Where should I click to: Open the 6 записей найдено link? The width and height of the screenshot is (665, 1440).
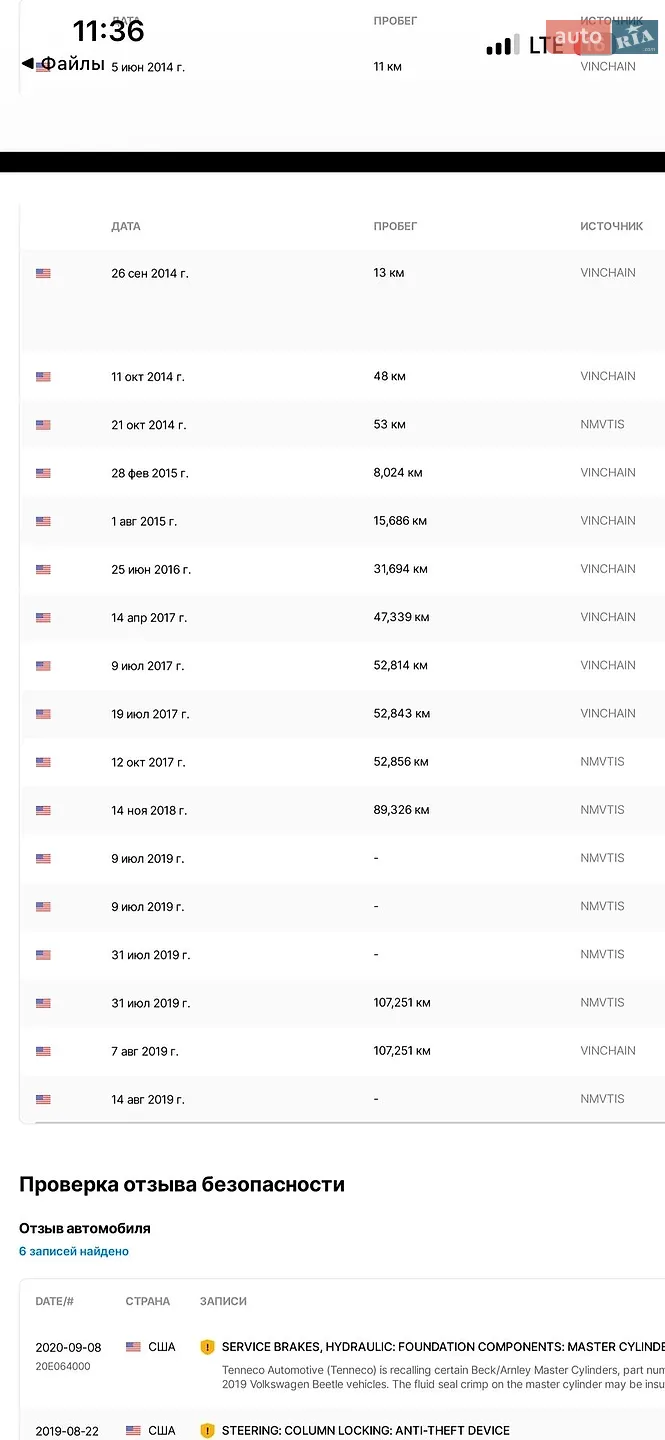pos(74,1251)
